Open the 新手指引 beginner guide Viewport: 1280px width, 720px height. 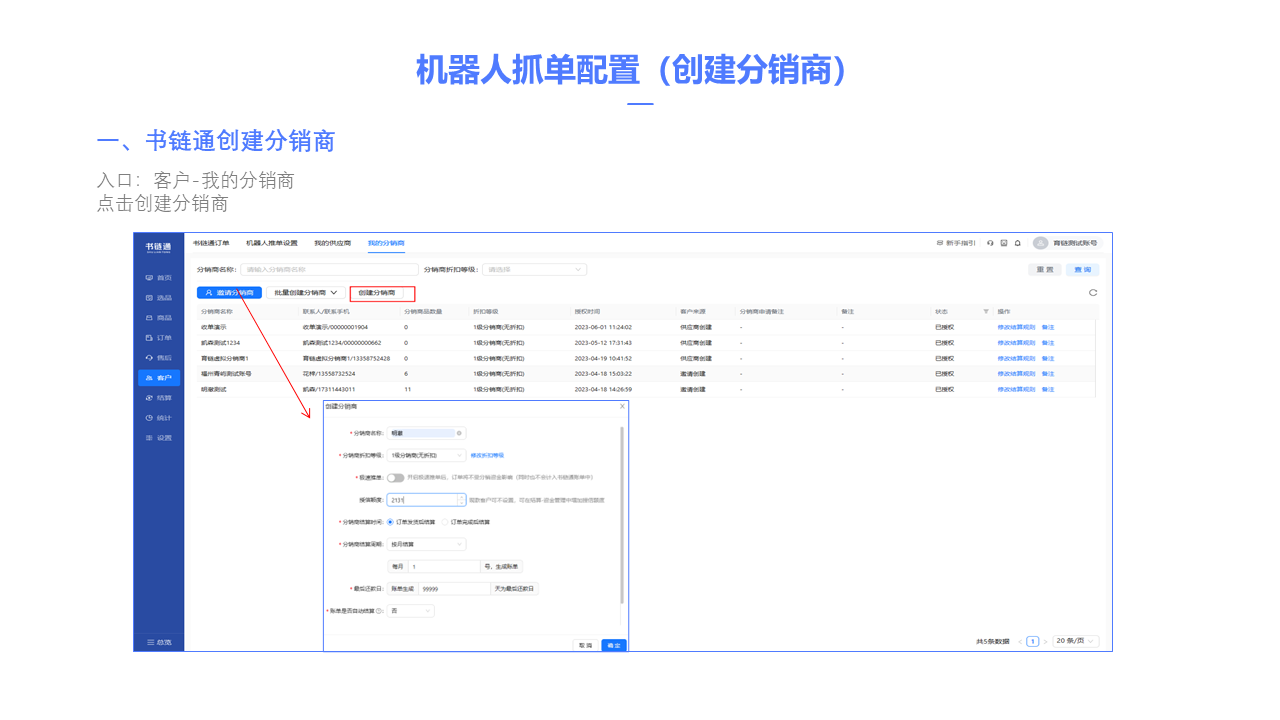(x=956, y=243)
